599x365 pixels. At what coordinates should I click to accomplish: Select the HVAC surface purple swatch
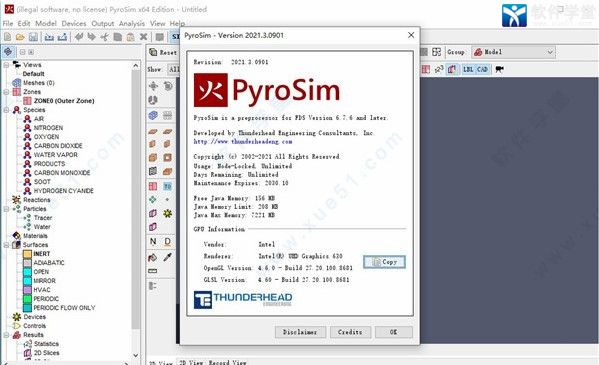point(28,290)
